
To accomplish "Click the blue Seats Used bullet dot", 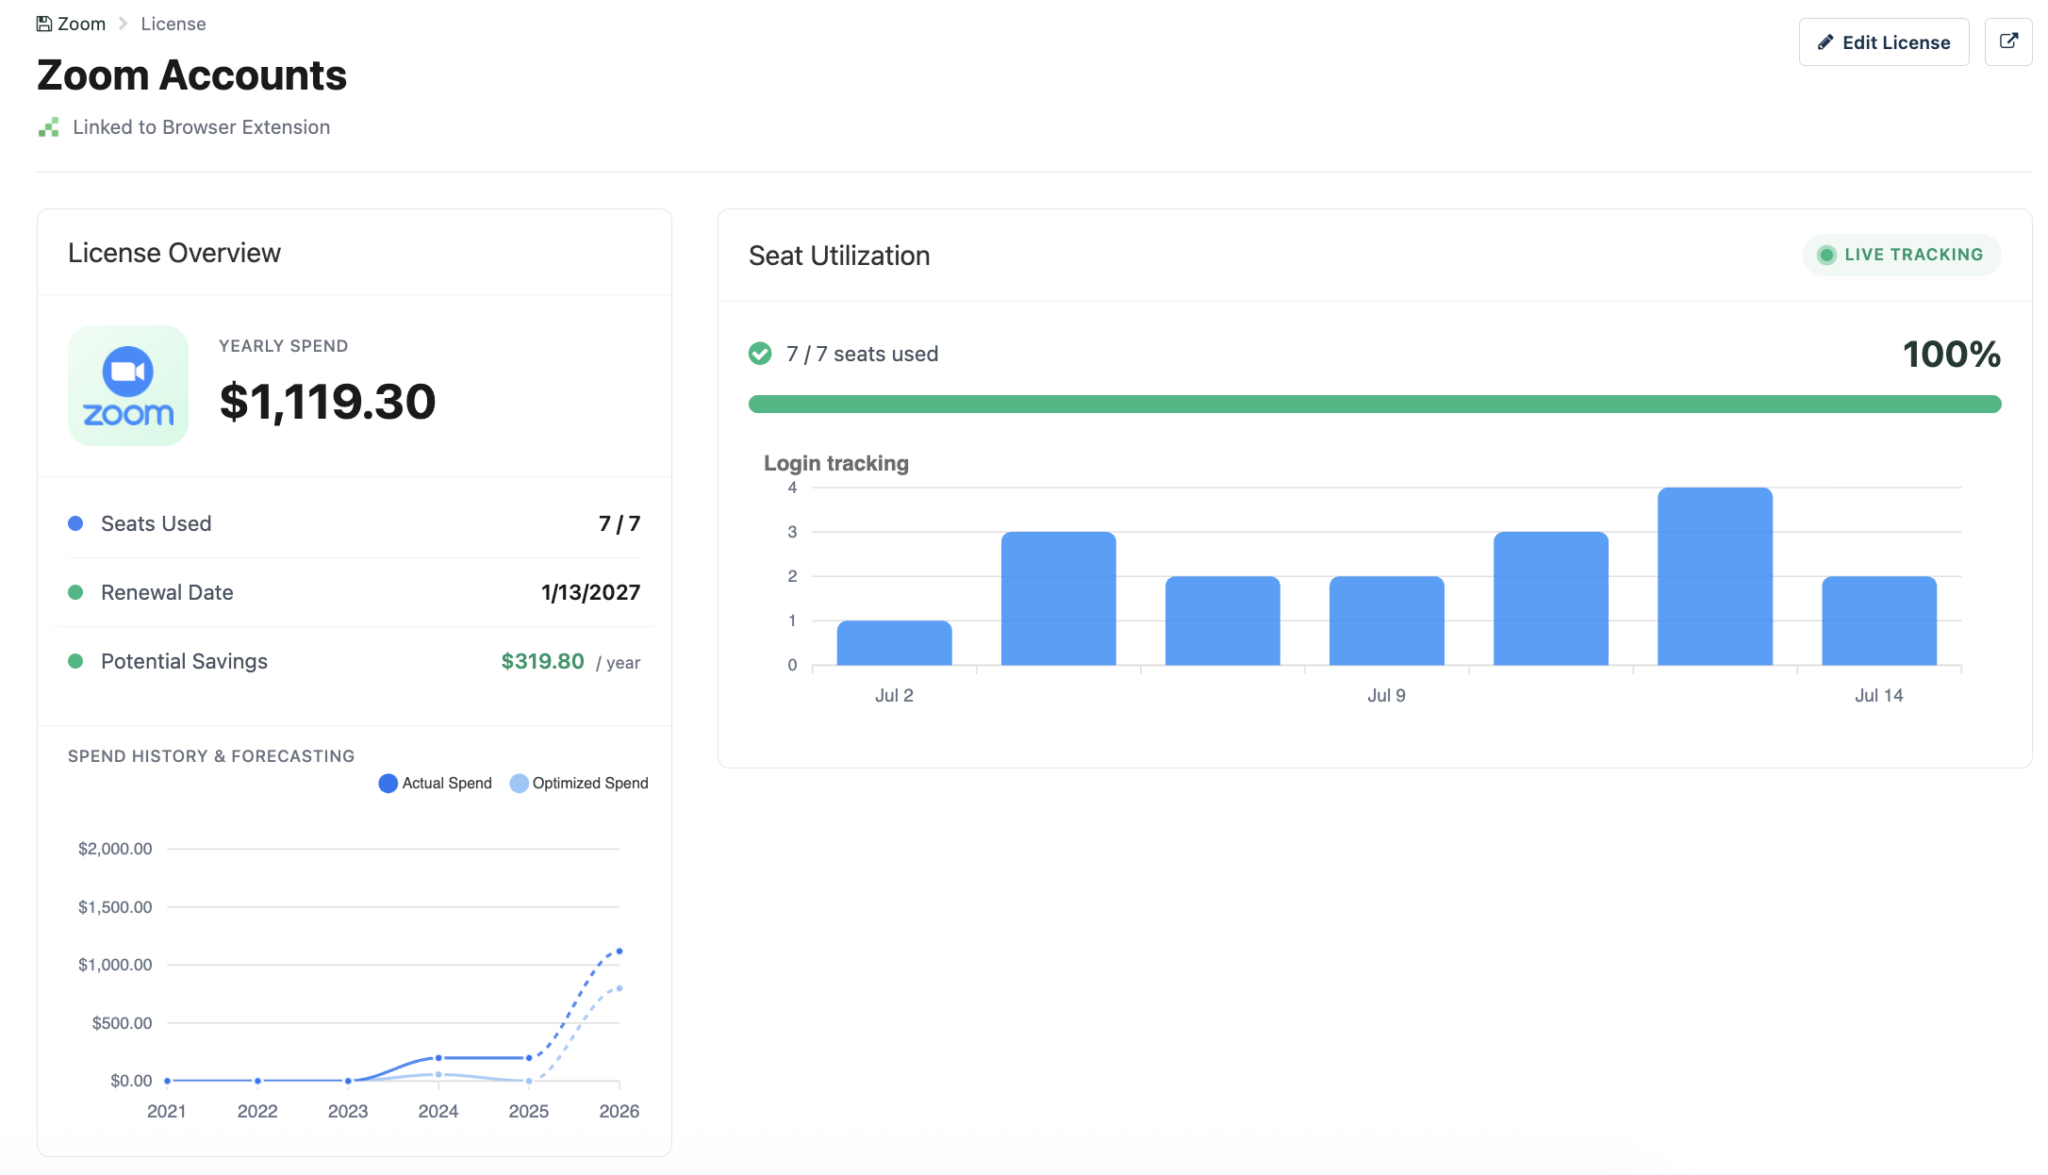I will tap(75, 523).
